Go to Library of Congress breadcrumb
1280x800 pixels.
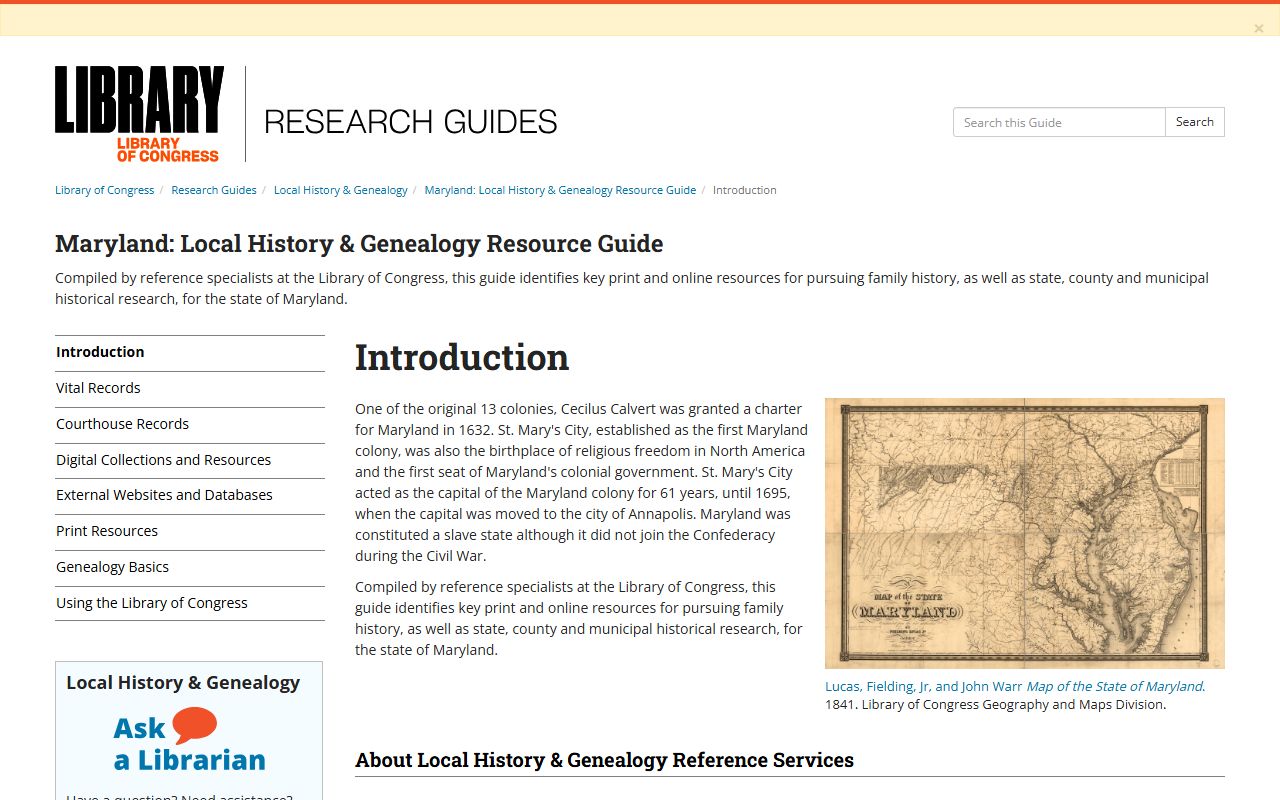[105, 190]
